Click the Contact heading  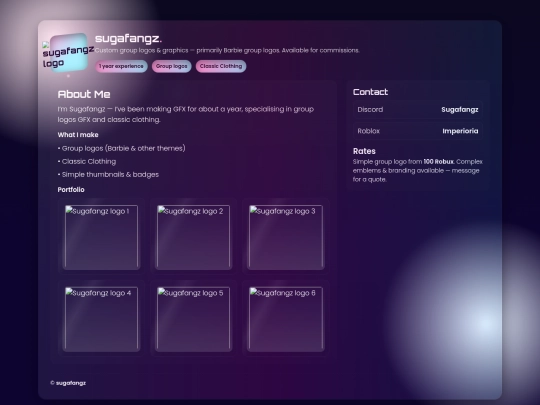(x=370, y=92)
